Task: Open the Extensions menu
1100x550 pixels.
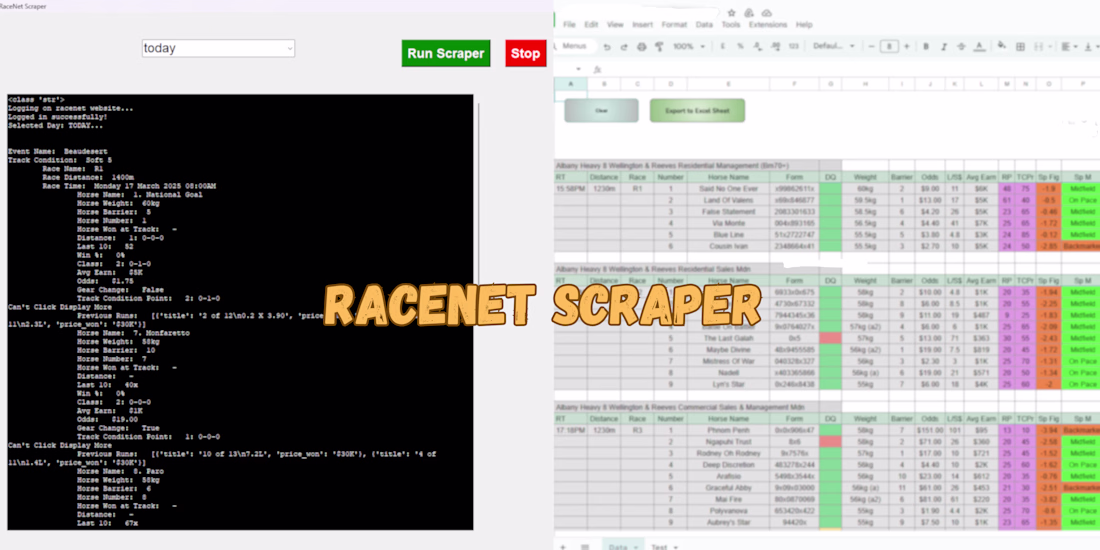Action: 767,25
